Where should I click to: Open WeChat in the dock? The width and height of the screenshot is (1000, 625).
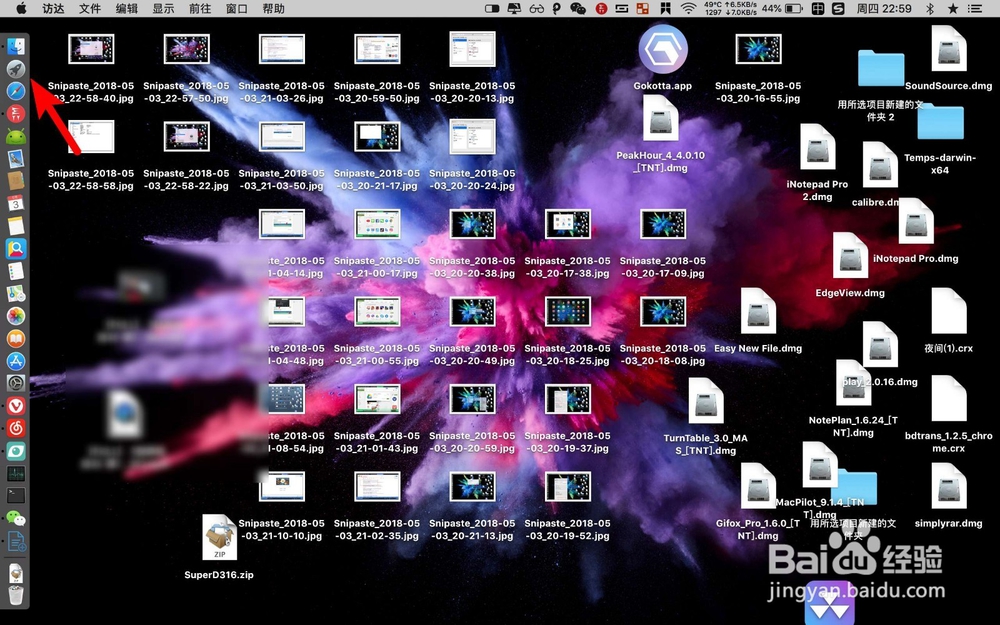[16, 518]
